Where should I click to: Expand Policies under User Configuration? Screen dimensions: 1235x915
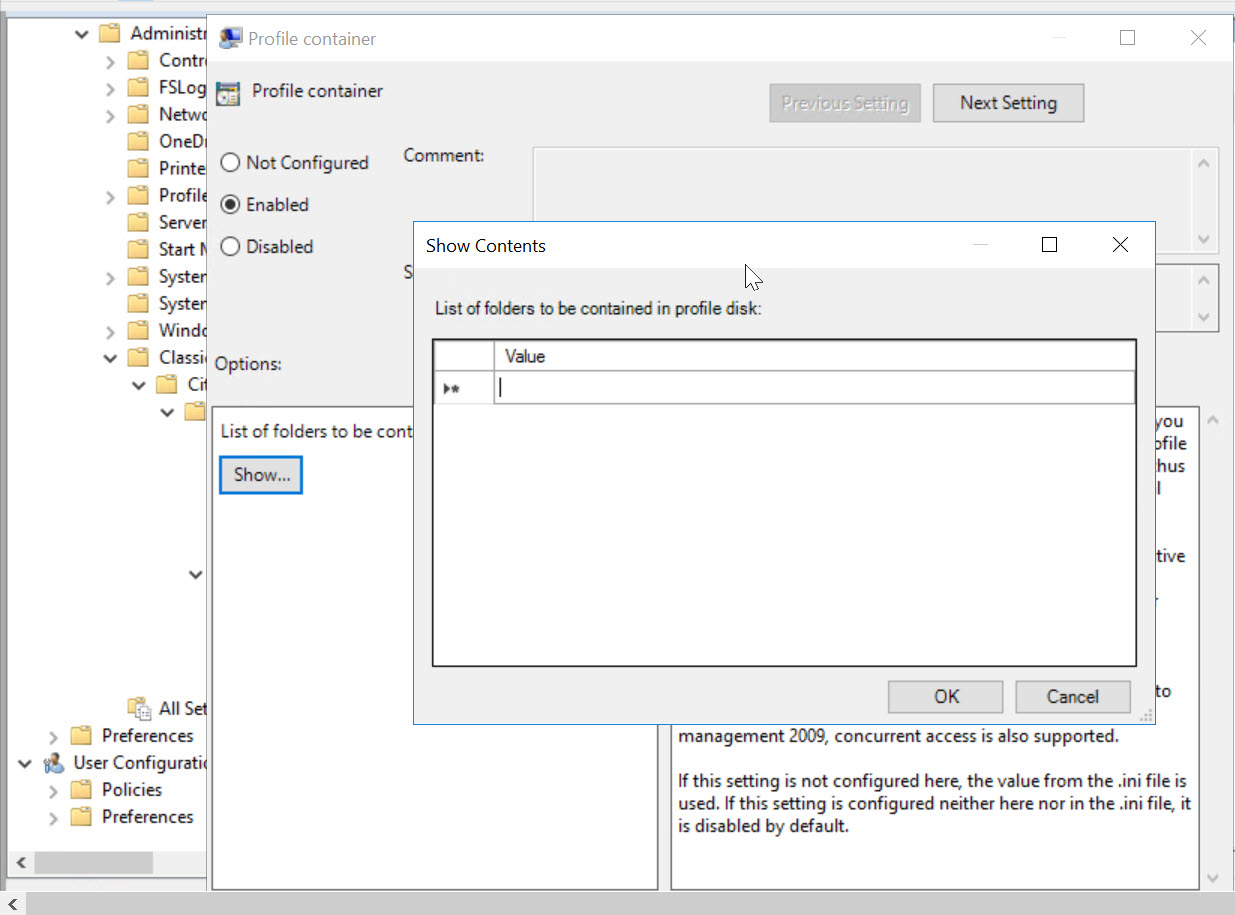coord(54,791)
